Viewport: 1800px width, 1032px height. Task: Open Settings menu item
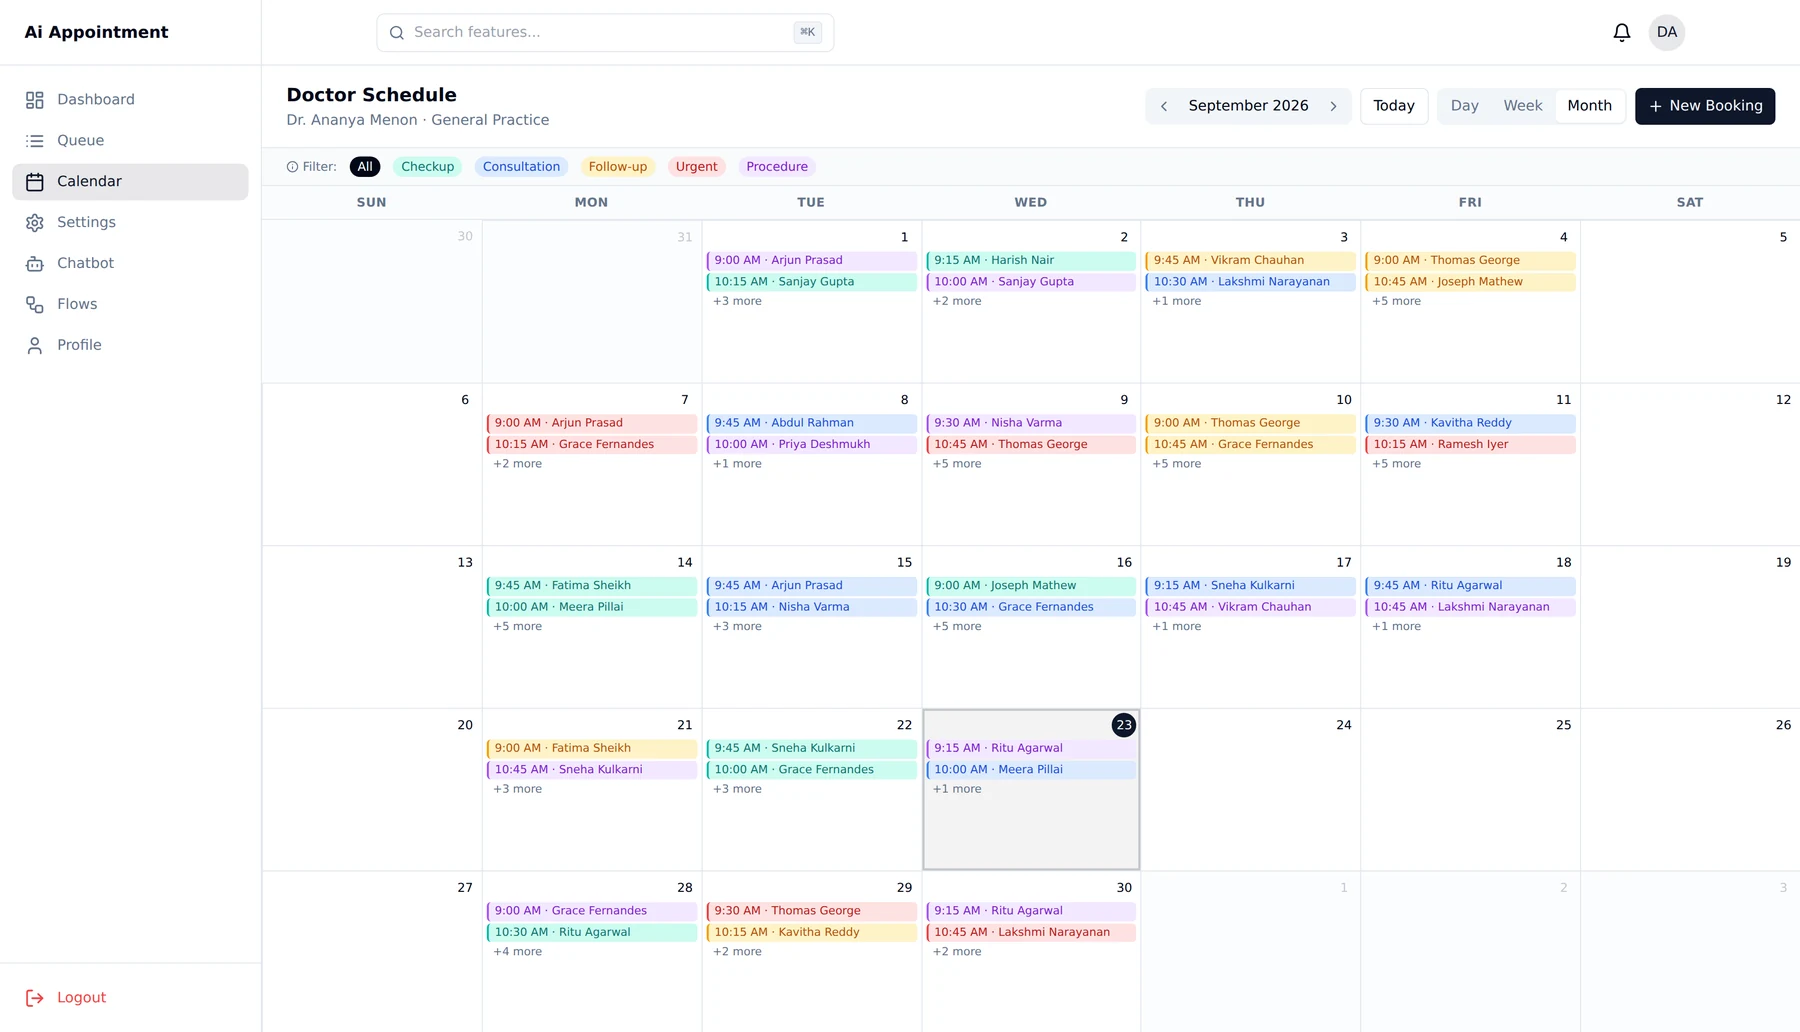[x=130, y=223]
